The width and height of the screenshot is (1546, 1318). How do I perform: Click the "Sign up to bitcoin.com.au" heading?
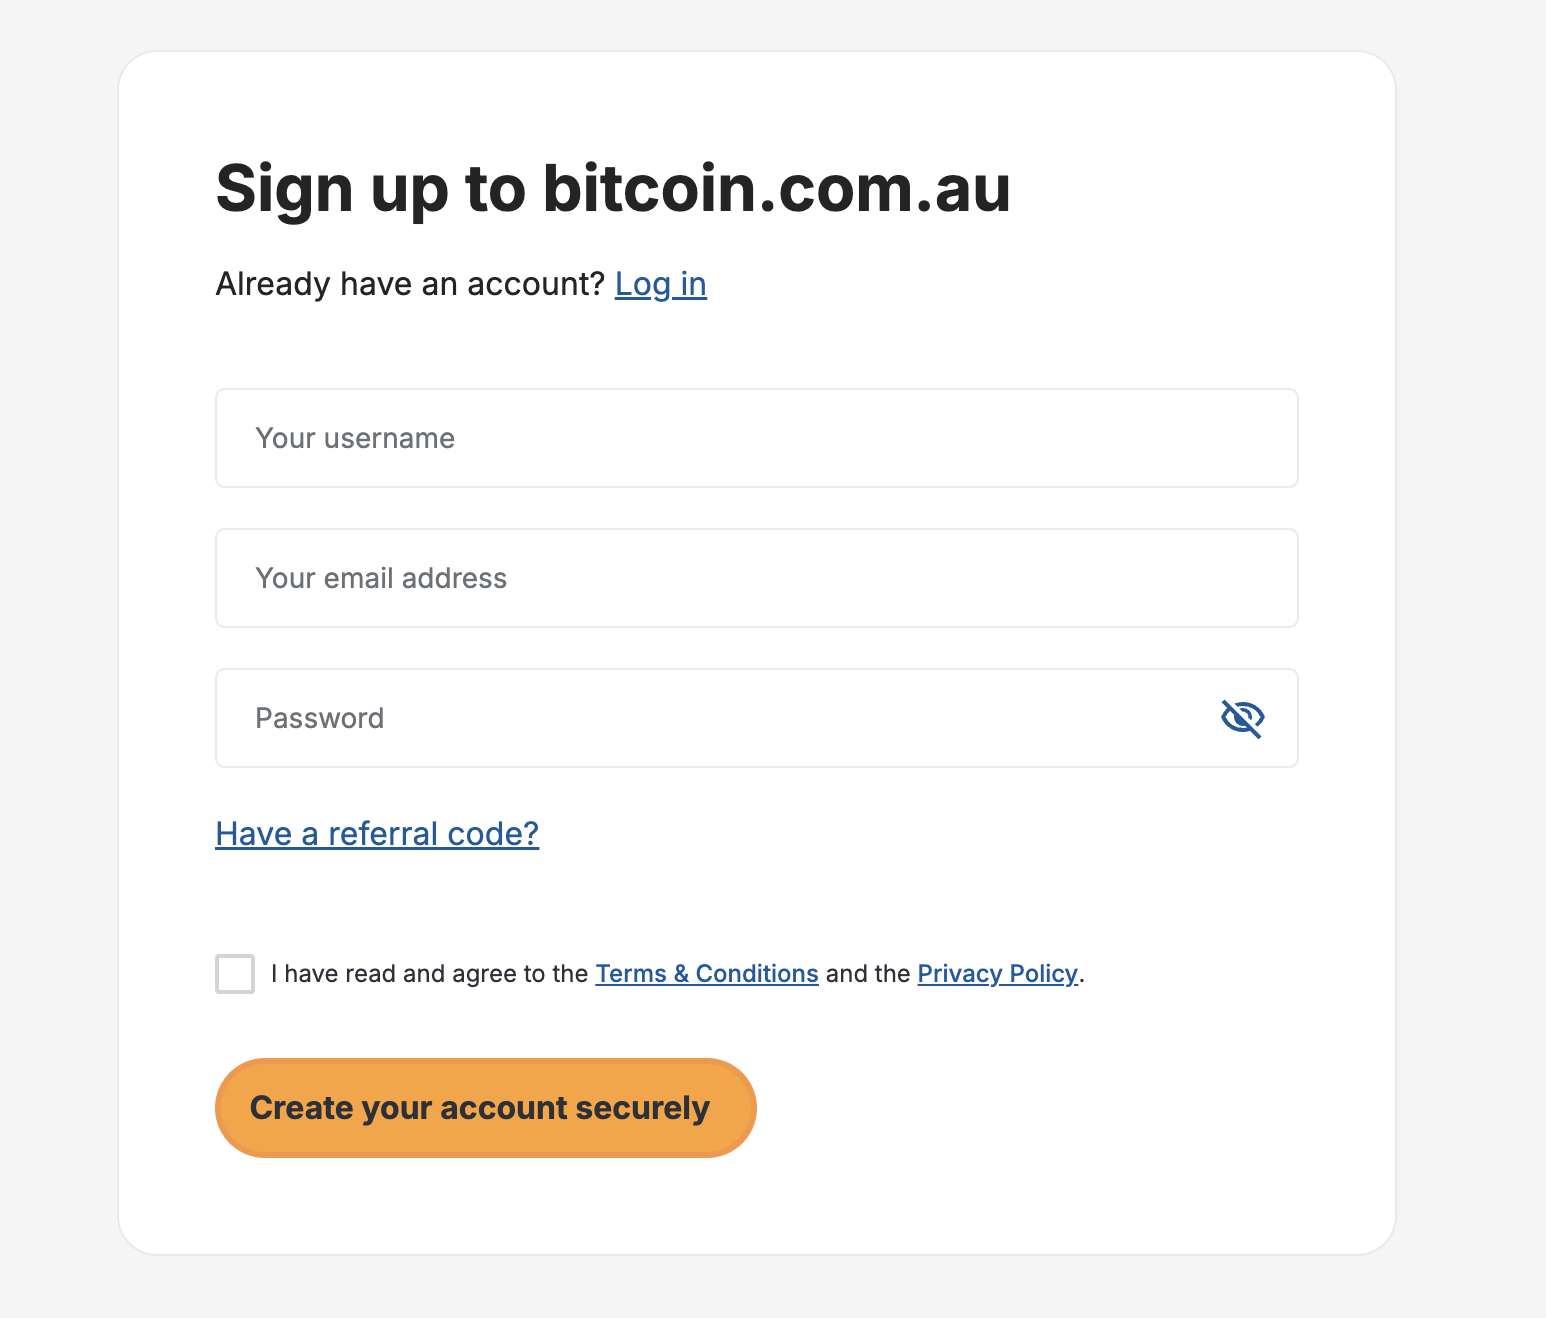point(613,188)
